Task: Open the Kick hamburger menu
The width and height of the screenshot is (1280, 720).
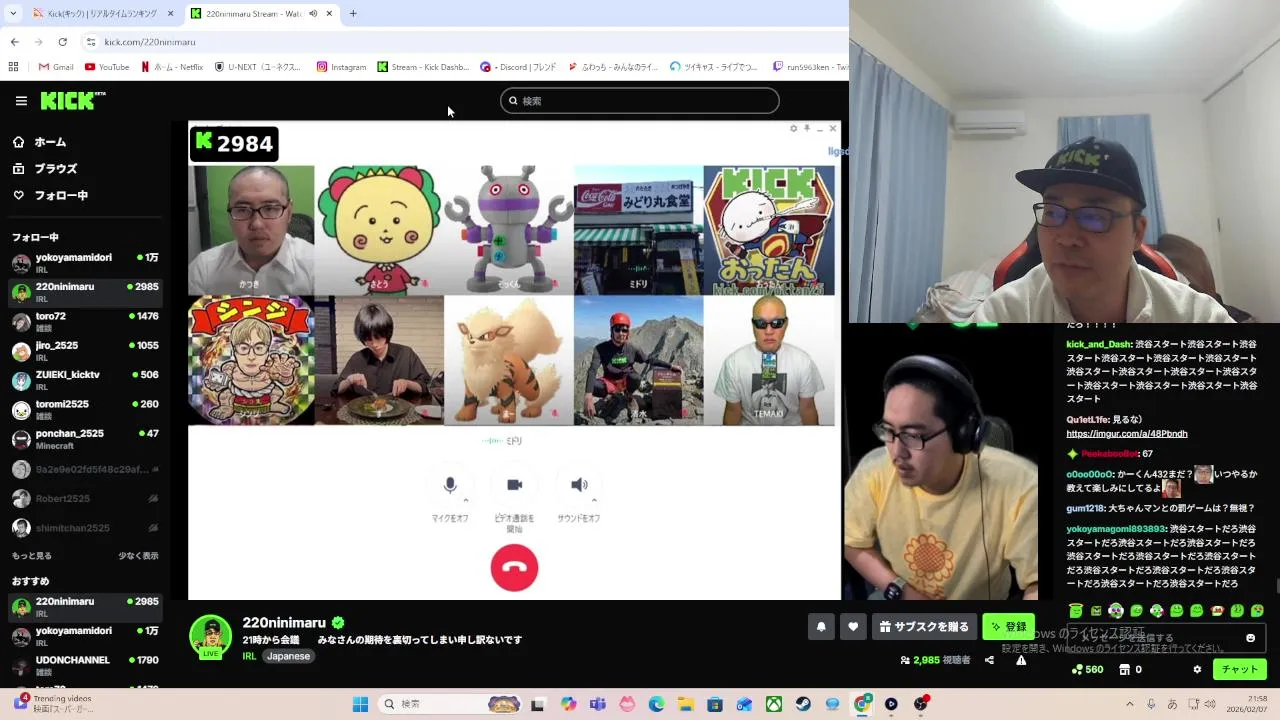Action: pos(21,101)
